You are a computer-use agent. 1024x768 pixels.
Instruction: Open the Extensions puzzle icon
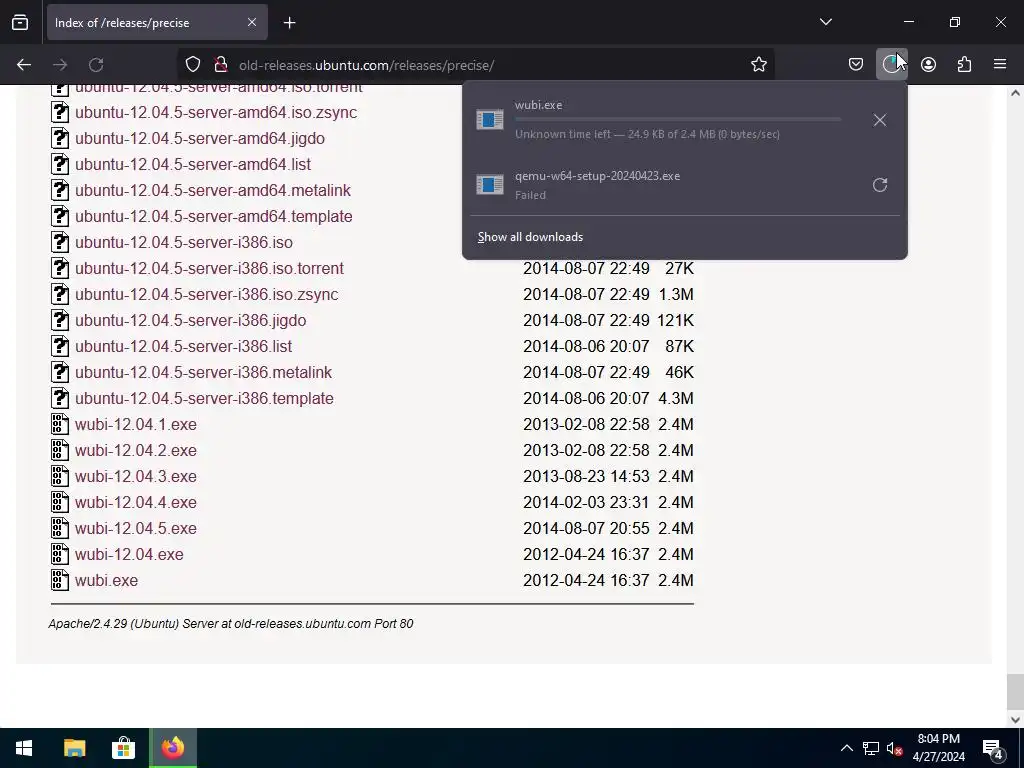tap(964, 65)
